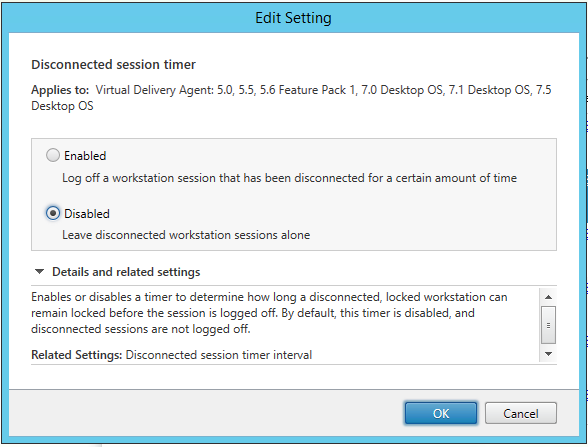Confirm the setting with OK

(x=441, y=413)
